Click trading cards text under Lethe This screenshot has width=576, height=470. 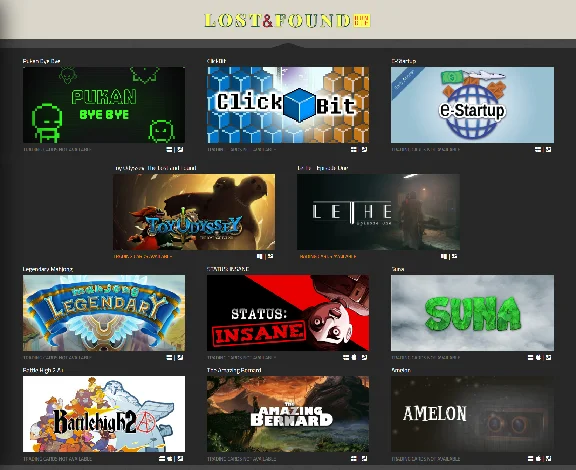328,256
